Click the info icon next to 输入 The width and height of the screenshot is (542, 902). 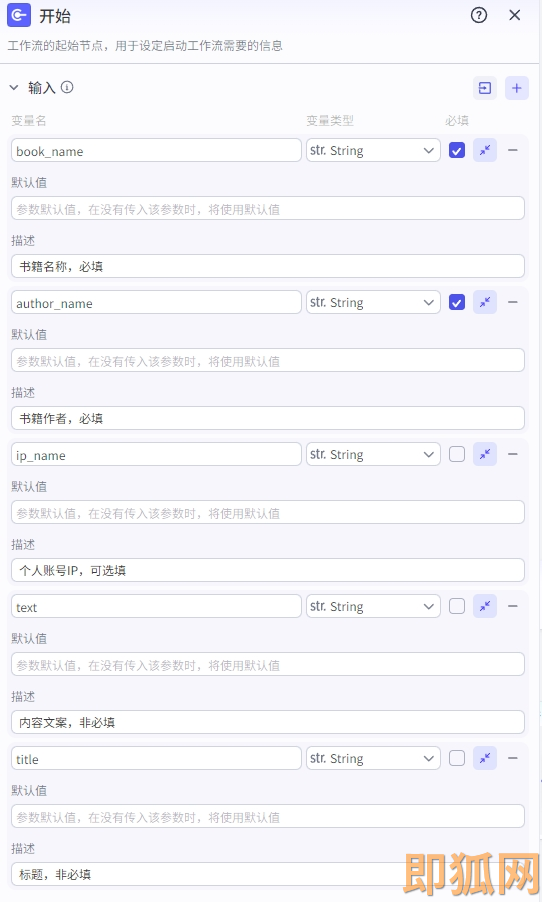click(x=67, y=87)
